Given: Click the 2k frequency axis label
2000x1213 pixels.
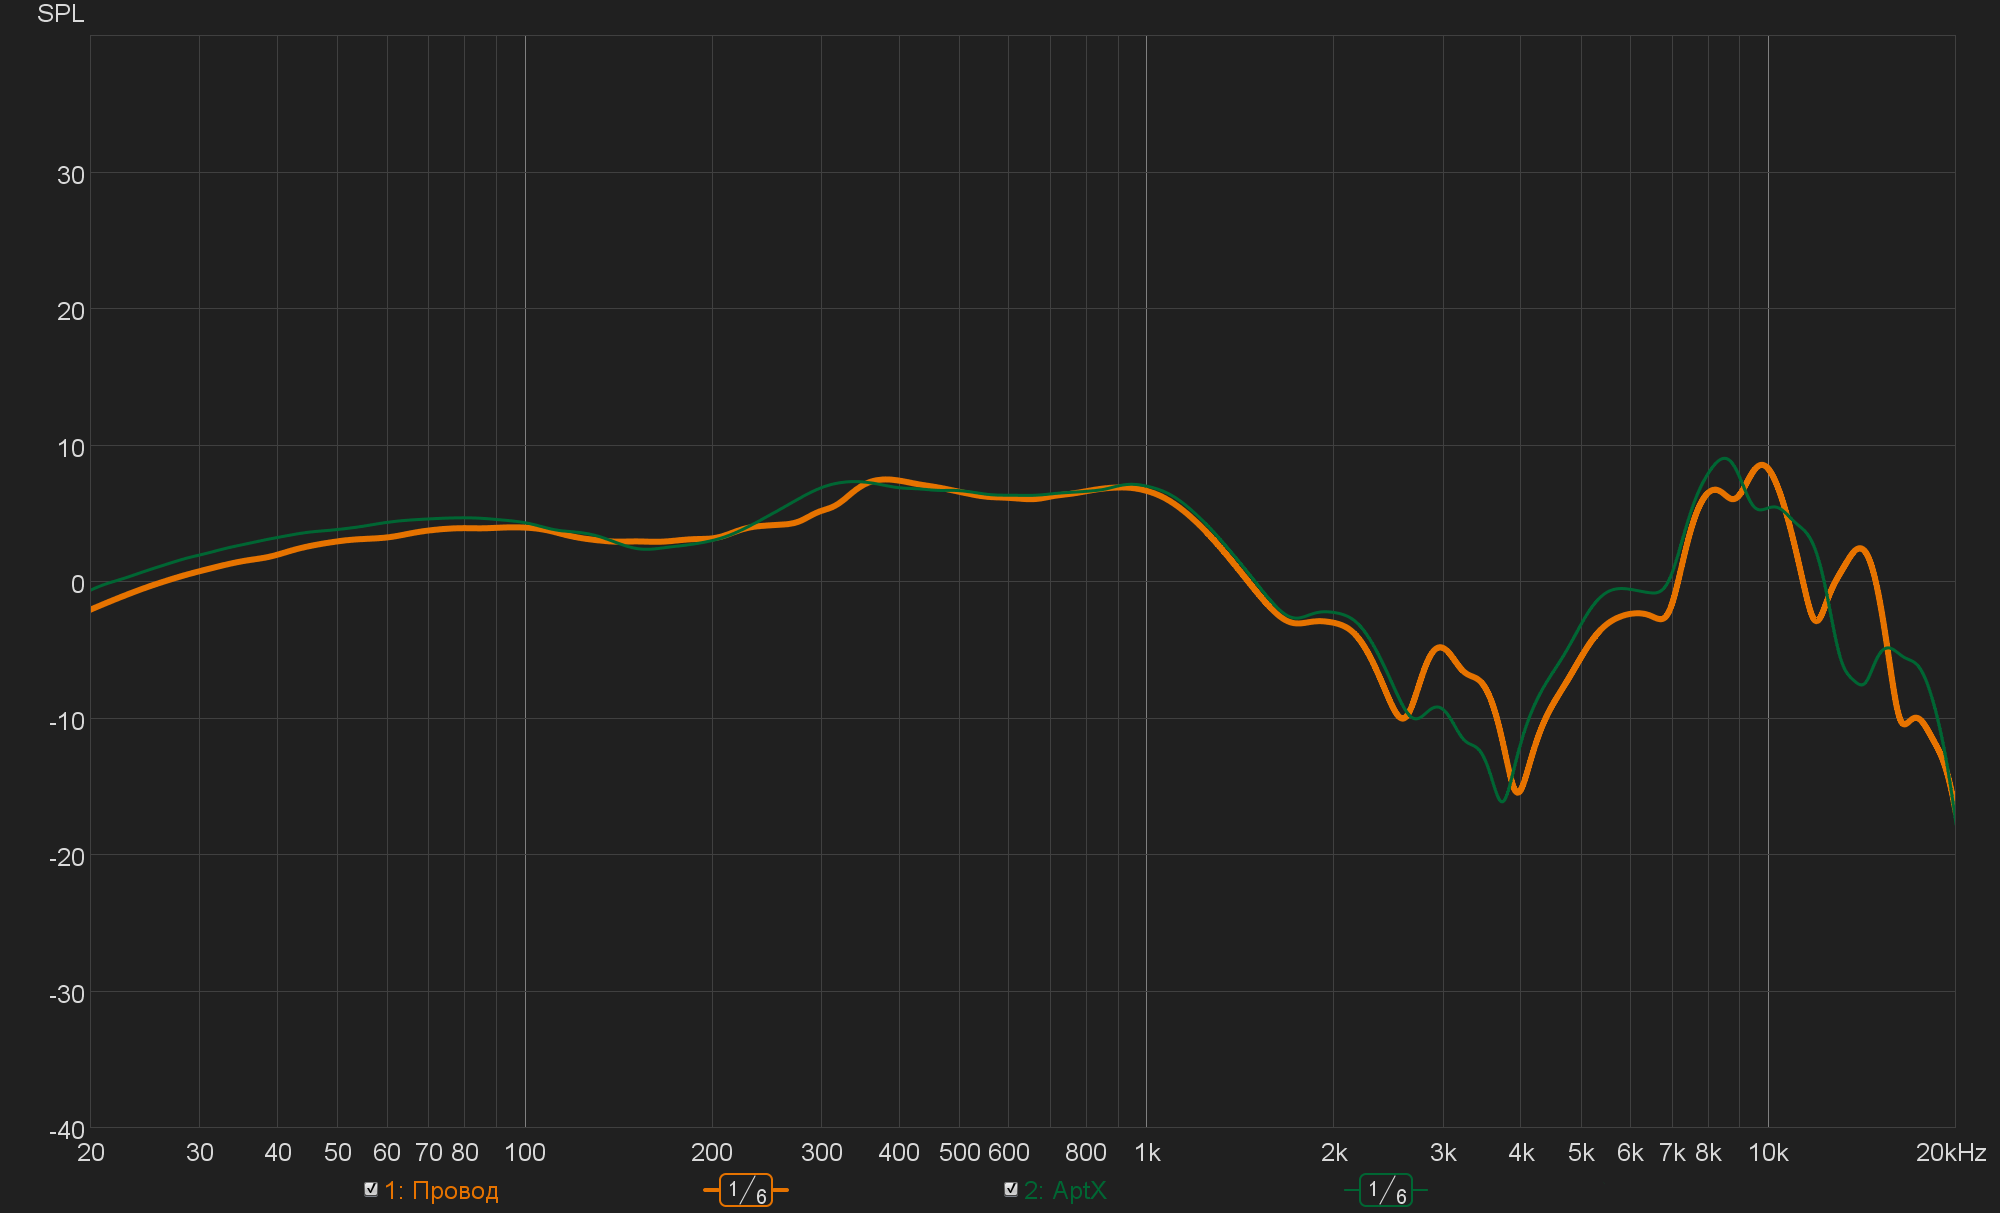Looking at the screenshot, I should click(1334, 1153).
